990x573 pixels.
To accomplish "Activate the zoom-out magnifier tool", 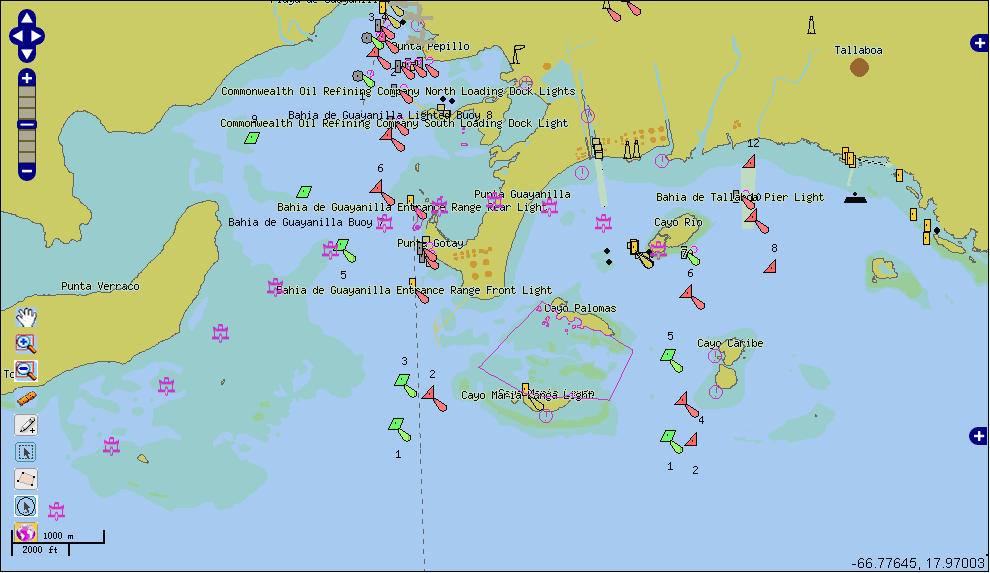I will [26, 370].
